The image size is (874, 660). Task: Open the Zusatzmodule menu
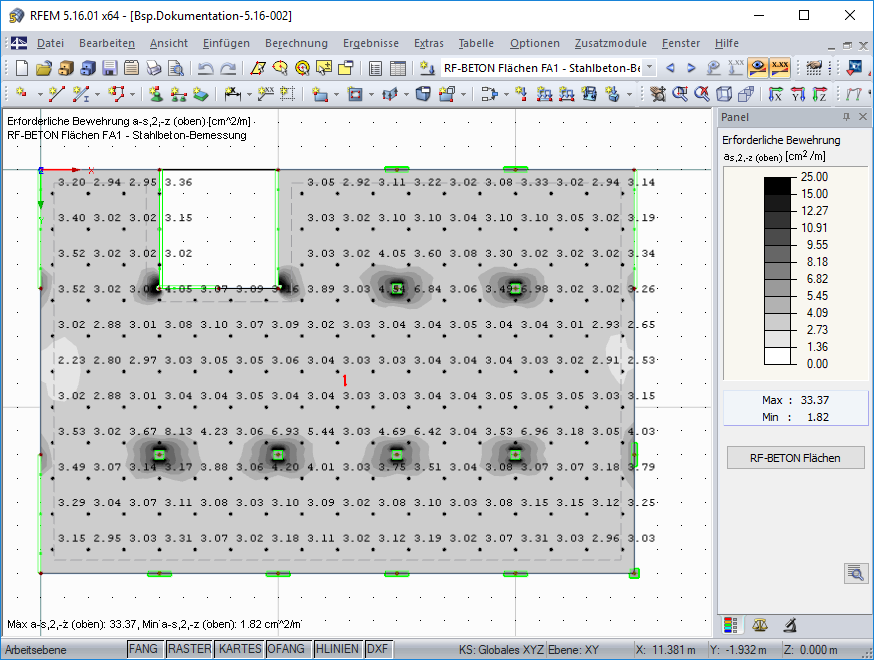(610, 43)
